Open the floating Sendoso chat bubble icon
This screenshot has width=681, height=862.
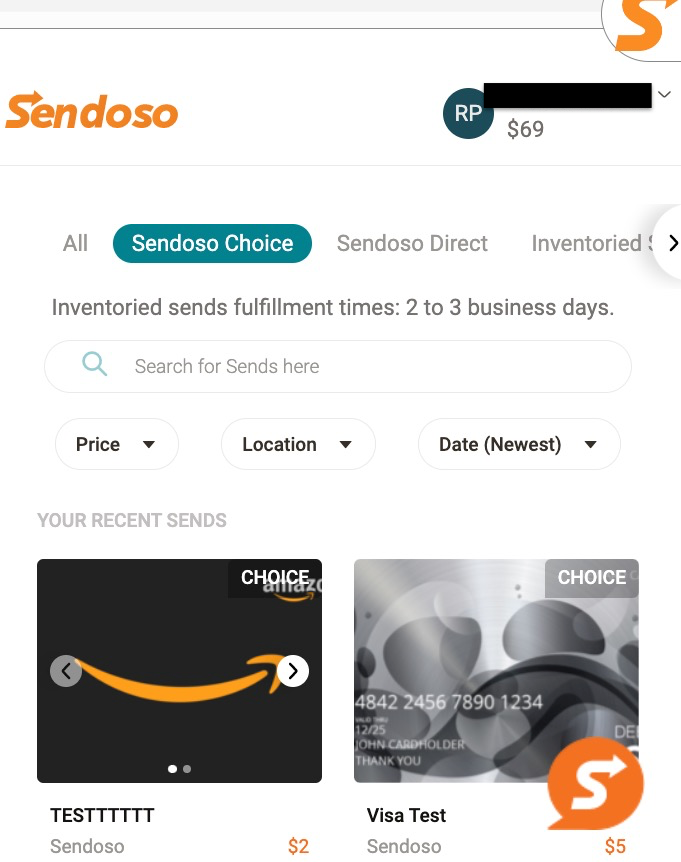tap(595, 785)
